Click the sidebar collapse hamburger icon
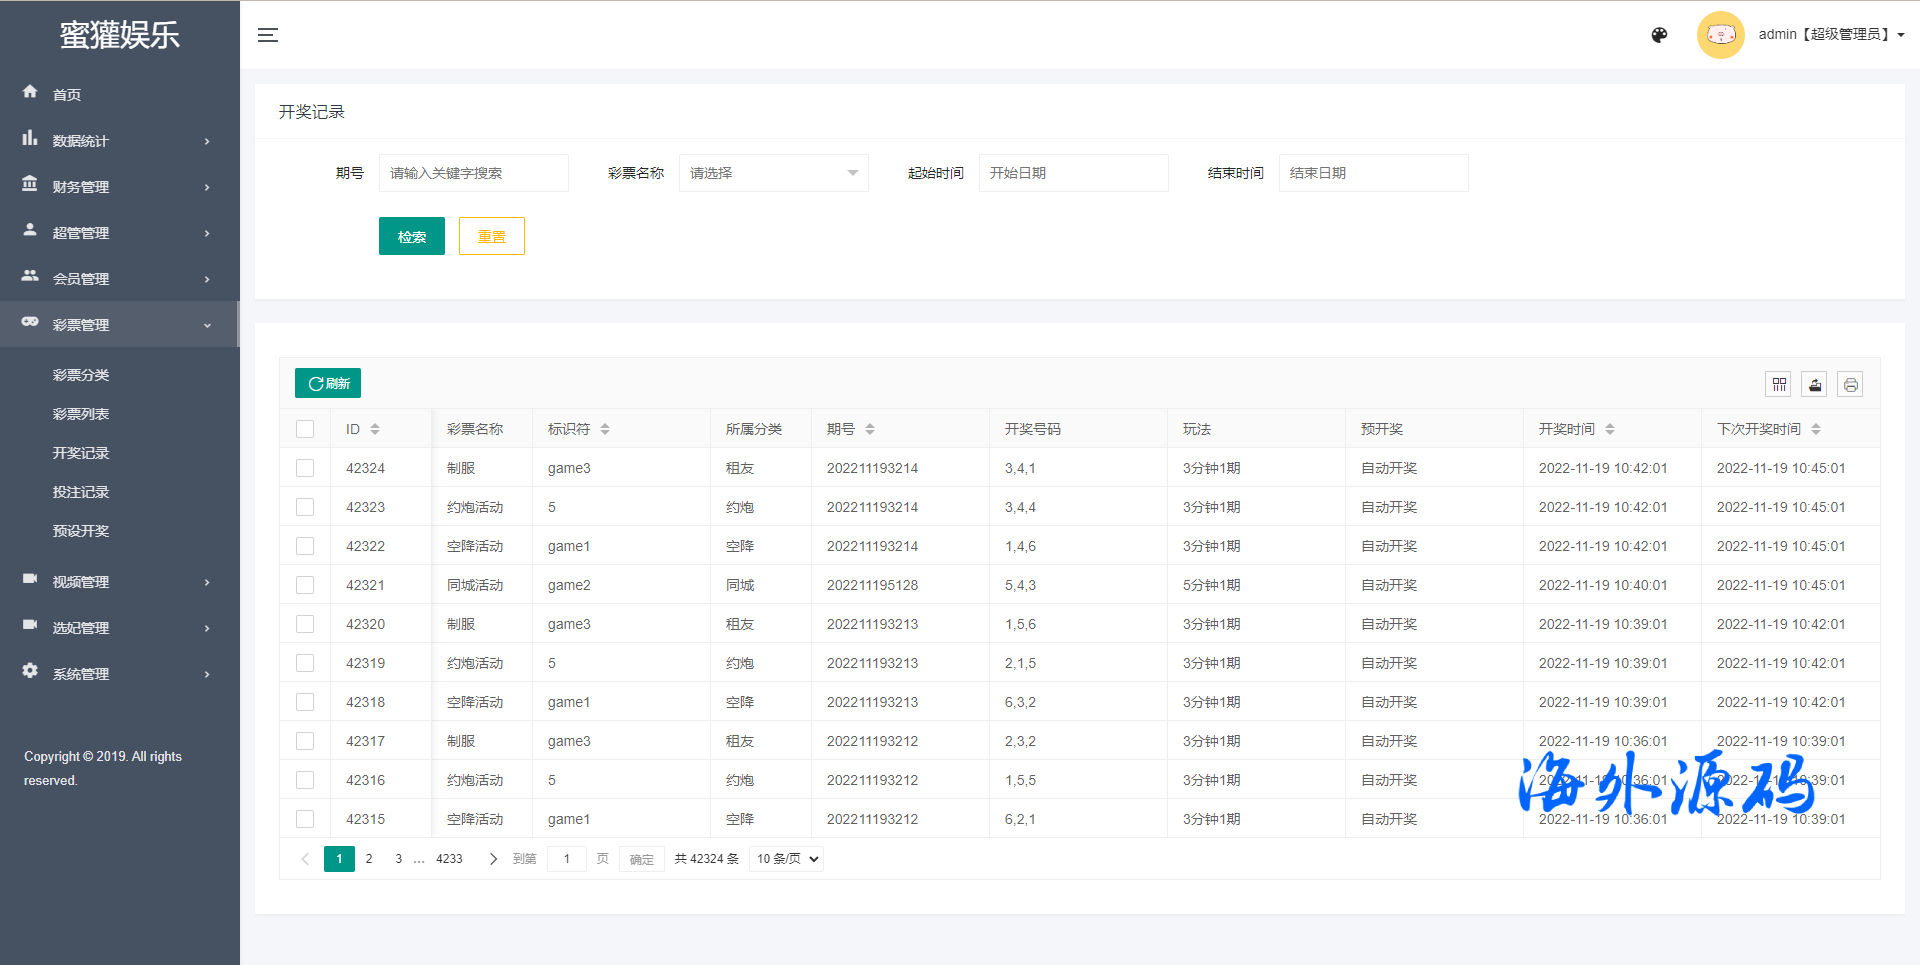The image size is (1920, 965). pyautogui.click(x=268, y=35)
